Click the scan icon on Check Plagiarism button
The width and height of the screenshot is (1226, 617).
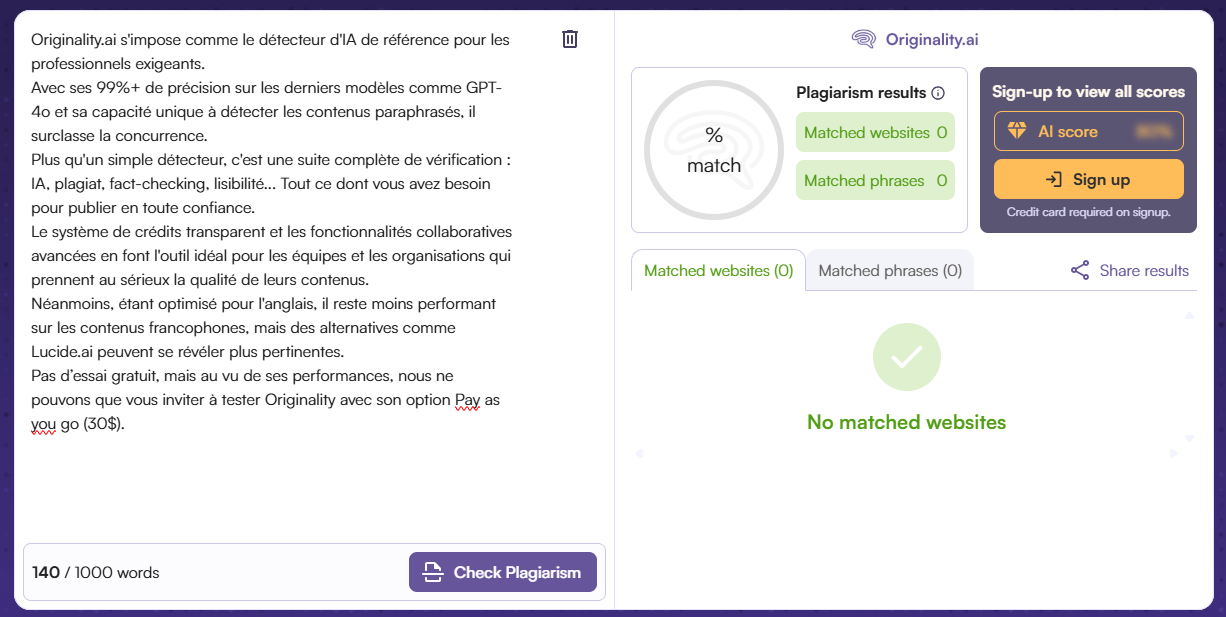431,572
